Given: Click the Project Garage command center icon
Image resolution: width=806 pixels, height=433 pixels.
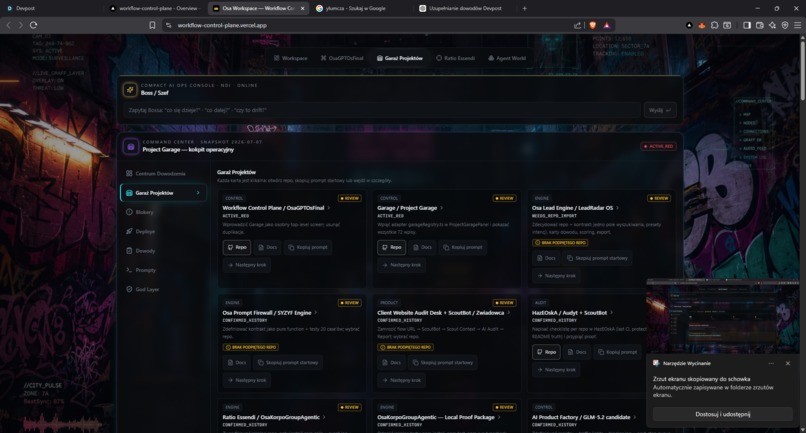Looking at the screenshot, I should pyautogui.click(x=131, y=147).
